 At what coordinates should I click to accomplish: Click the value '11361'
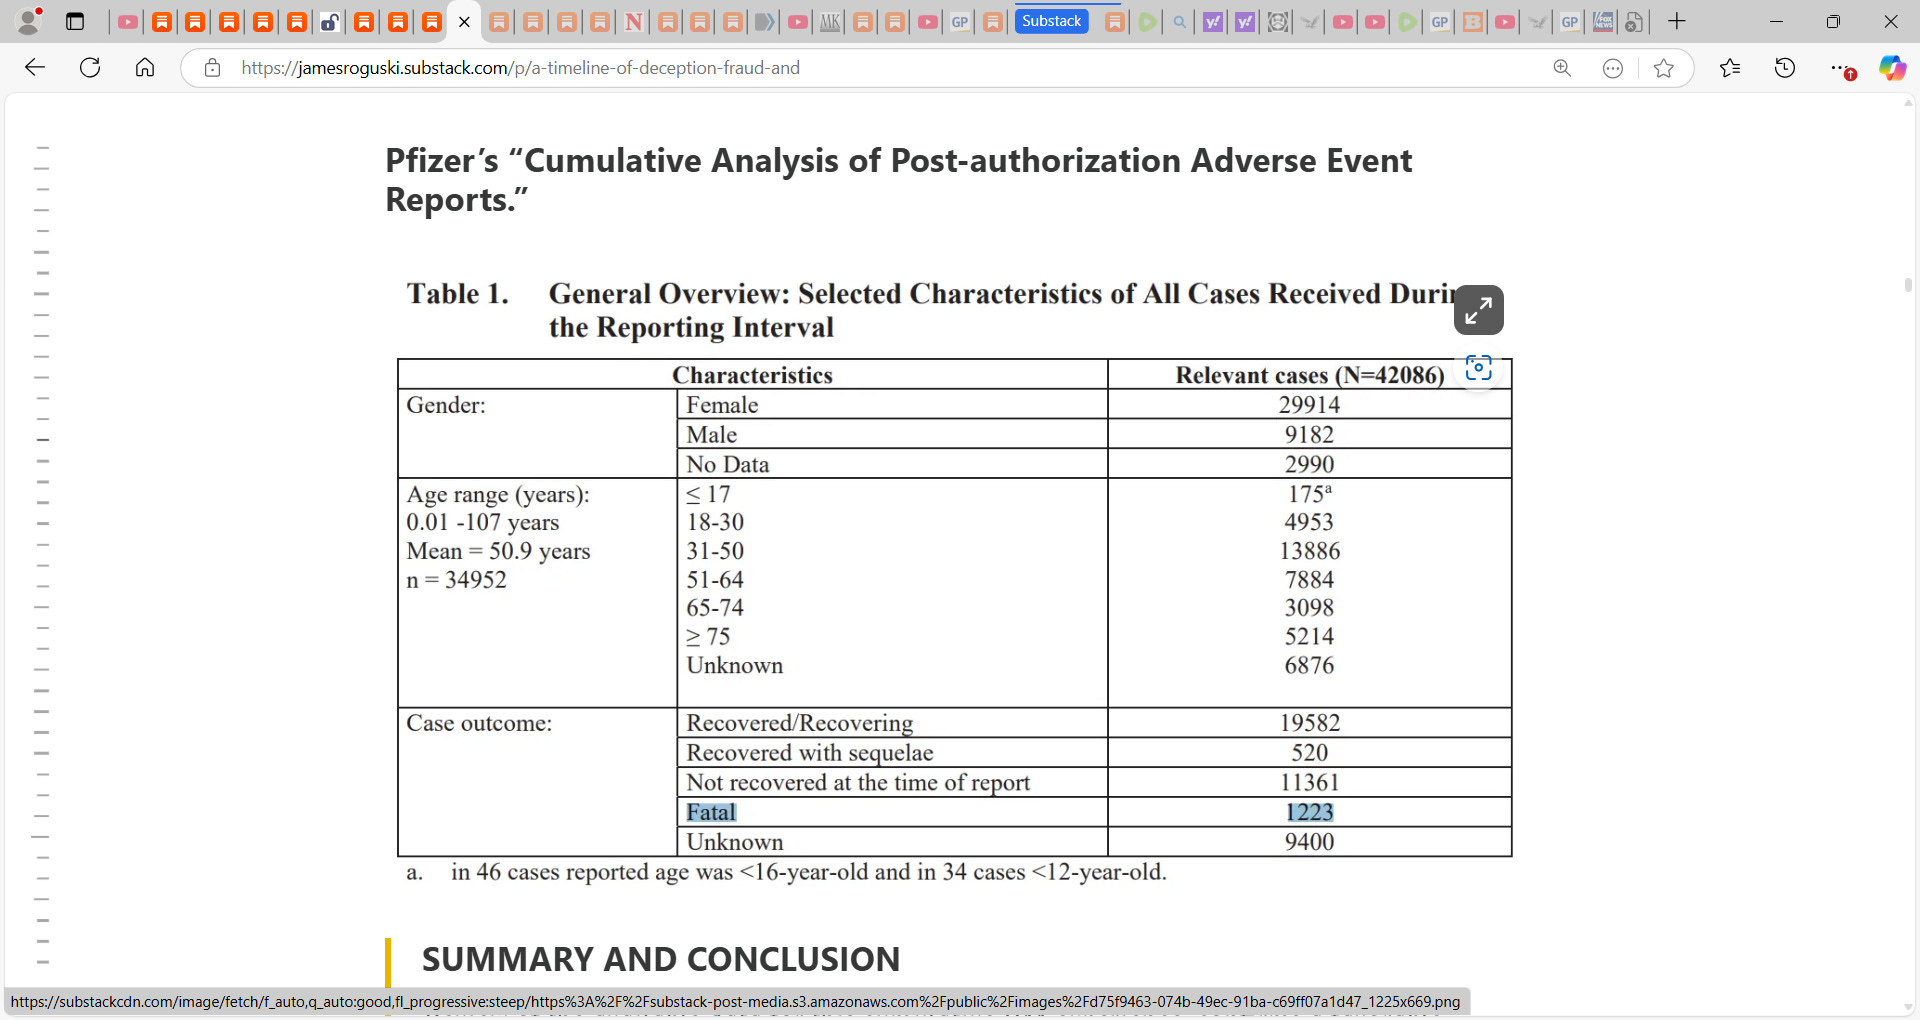click(1309, 783)
